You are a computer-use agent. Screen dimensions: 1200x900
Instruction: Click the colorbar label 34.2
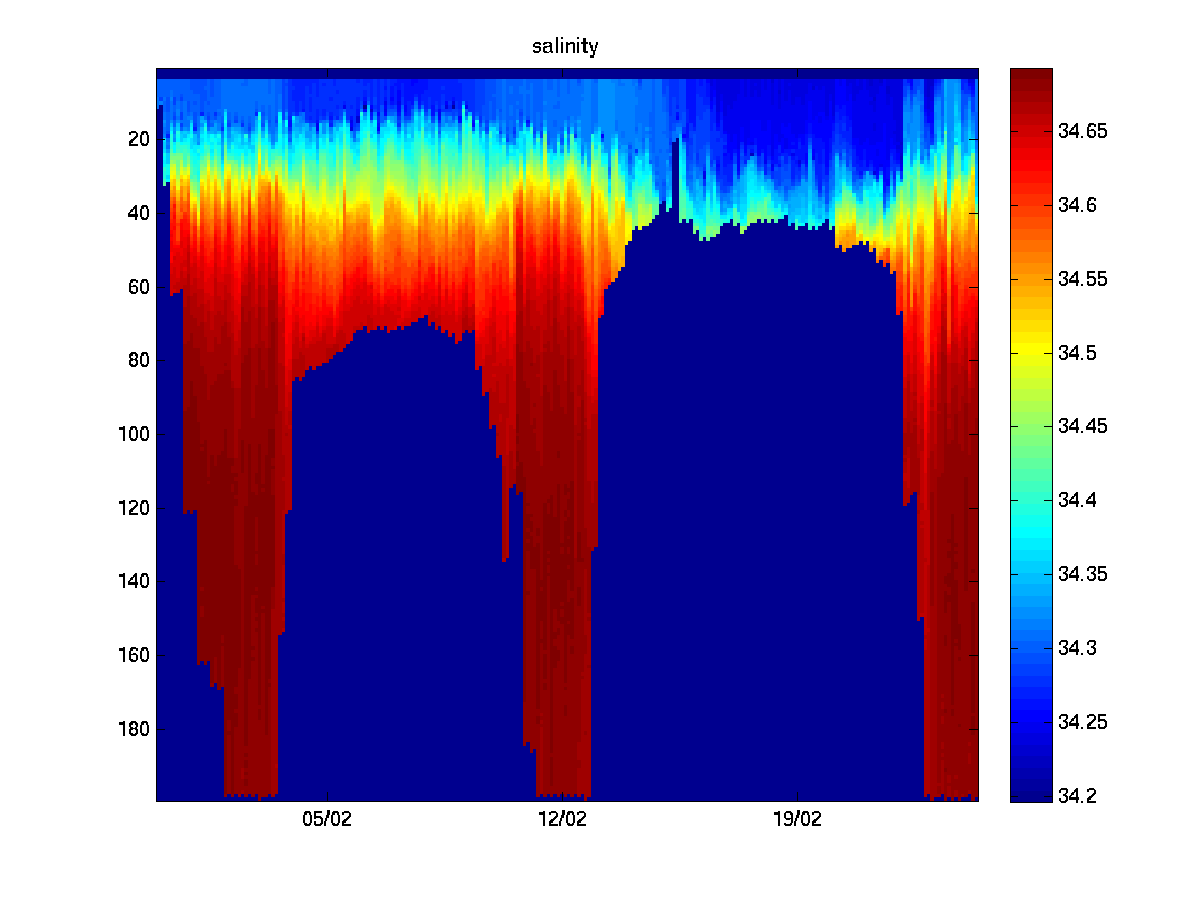click(1078, 796)
